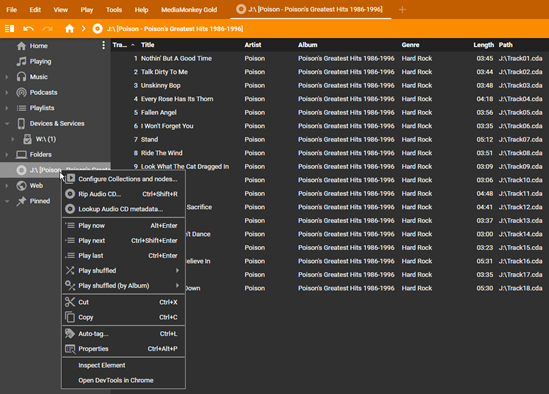Sort by the Length column header
Viewport: 549px width, 394px height.
click(x=483, y=45)
